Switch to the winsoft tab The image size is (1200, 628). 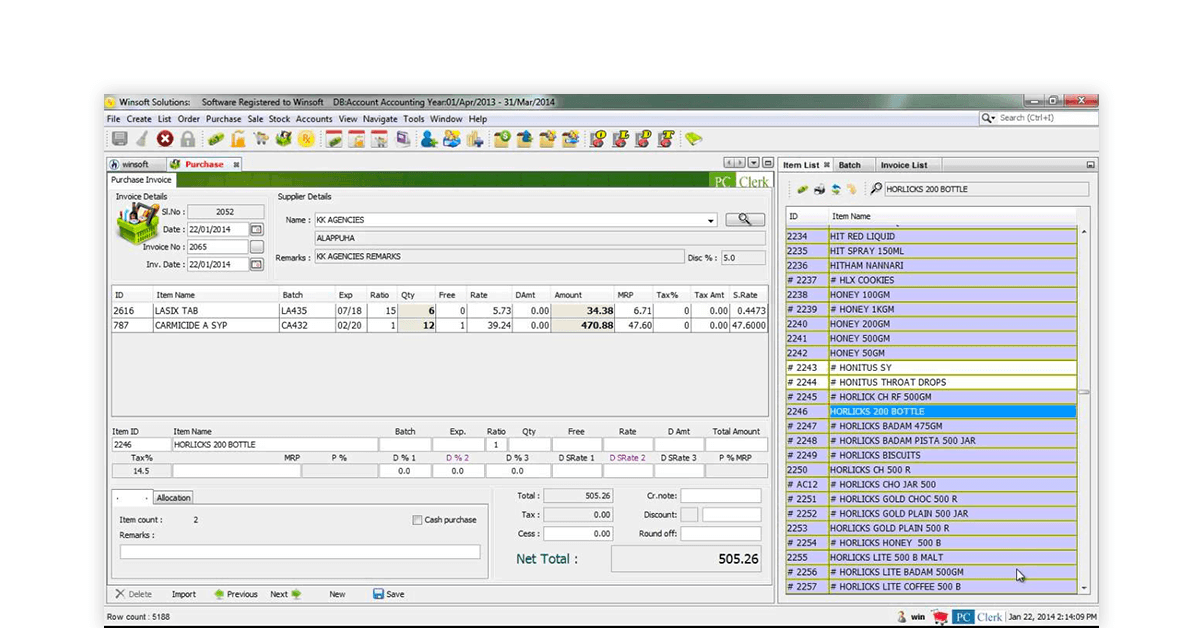(134, 164)
